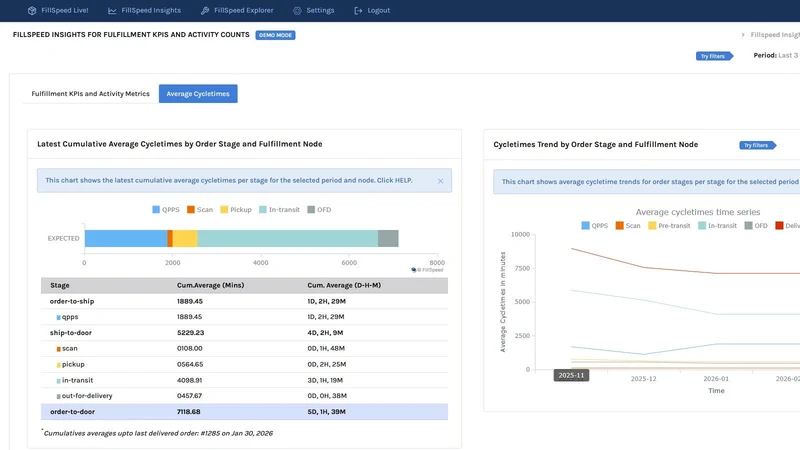
Task: Click the Settings gear icon
Action: pos(297,10)
